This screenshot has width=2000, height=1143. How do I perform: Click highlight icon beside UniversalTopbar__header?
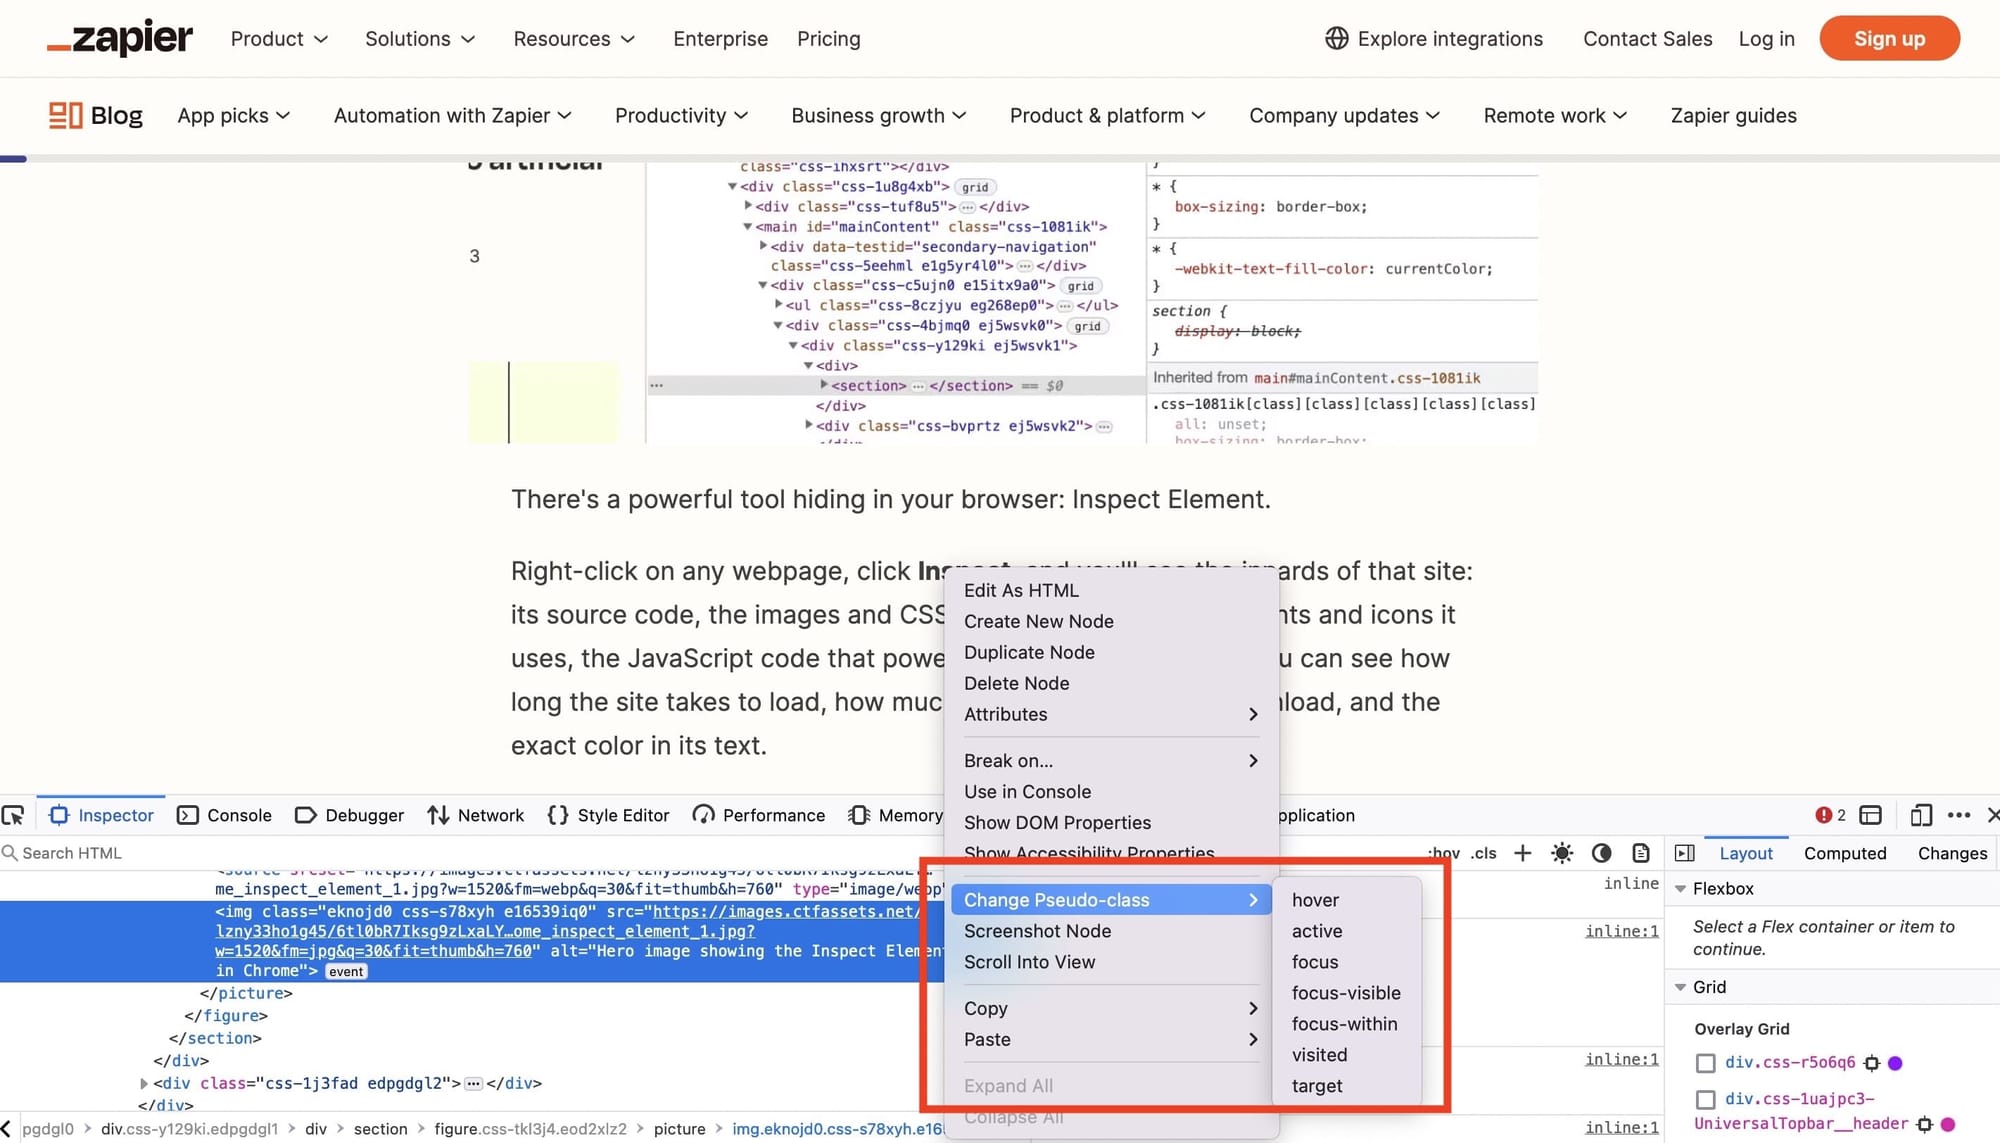click(x=1924, y=1124)
